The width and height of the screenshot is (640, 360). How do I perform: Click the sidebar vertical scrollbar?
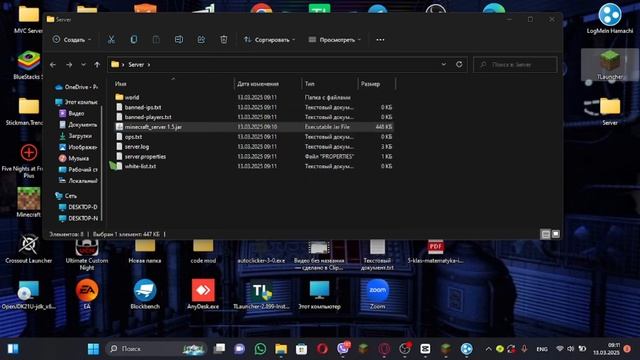pos(101,163)
